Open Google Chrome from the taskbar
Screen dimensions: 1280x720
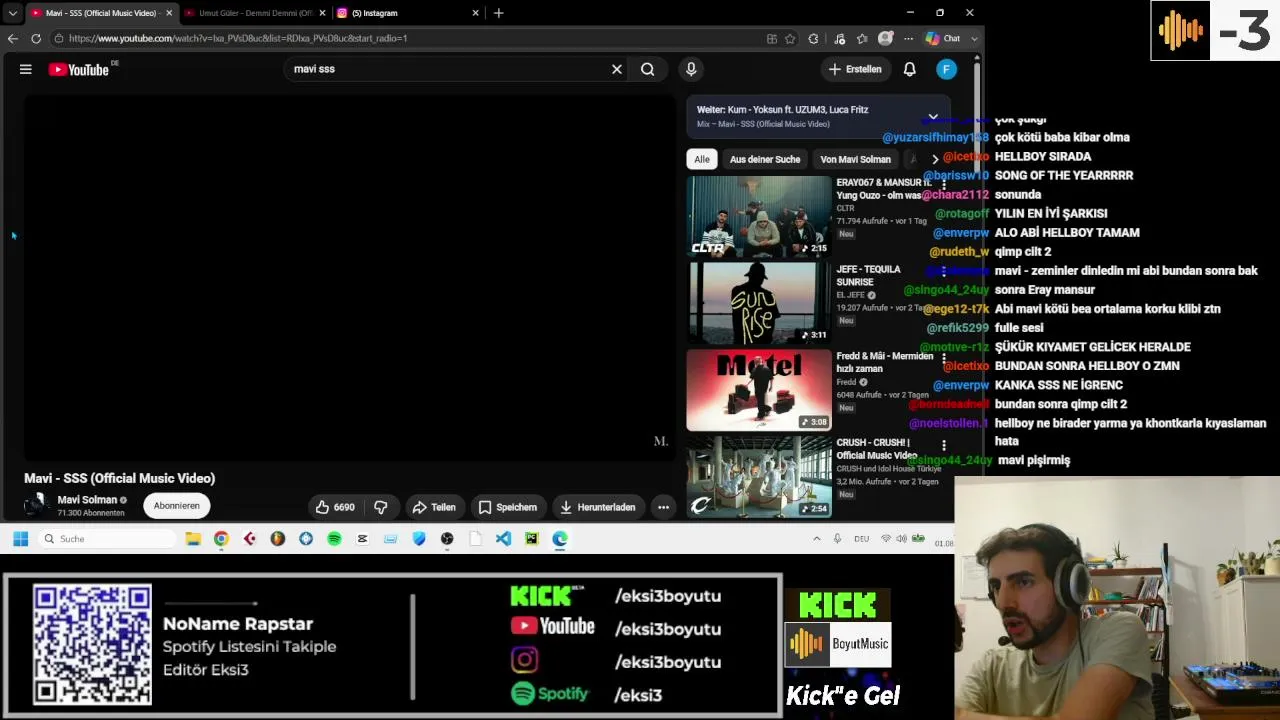click(221, 539)
